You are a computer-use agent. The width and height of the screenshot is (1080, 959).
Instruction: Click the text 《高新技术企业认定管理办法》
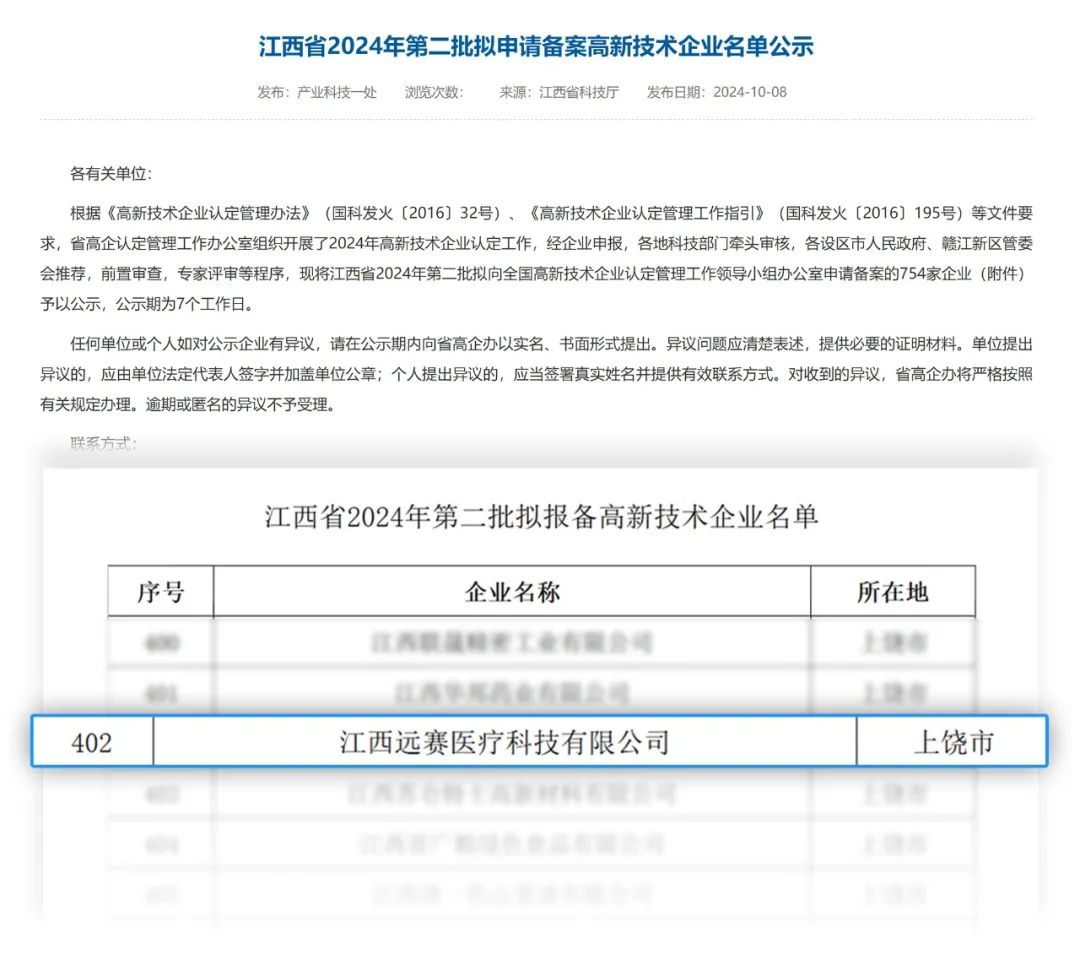pos(207,214)
